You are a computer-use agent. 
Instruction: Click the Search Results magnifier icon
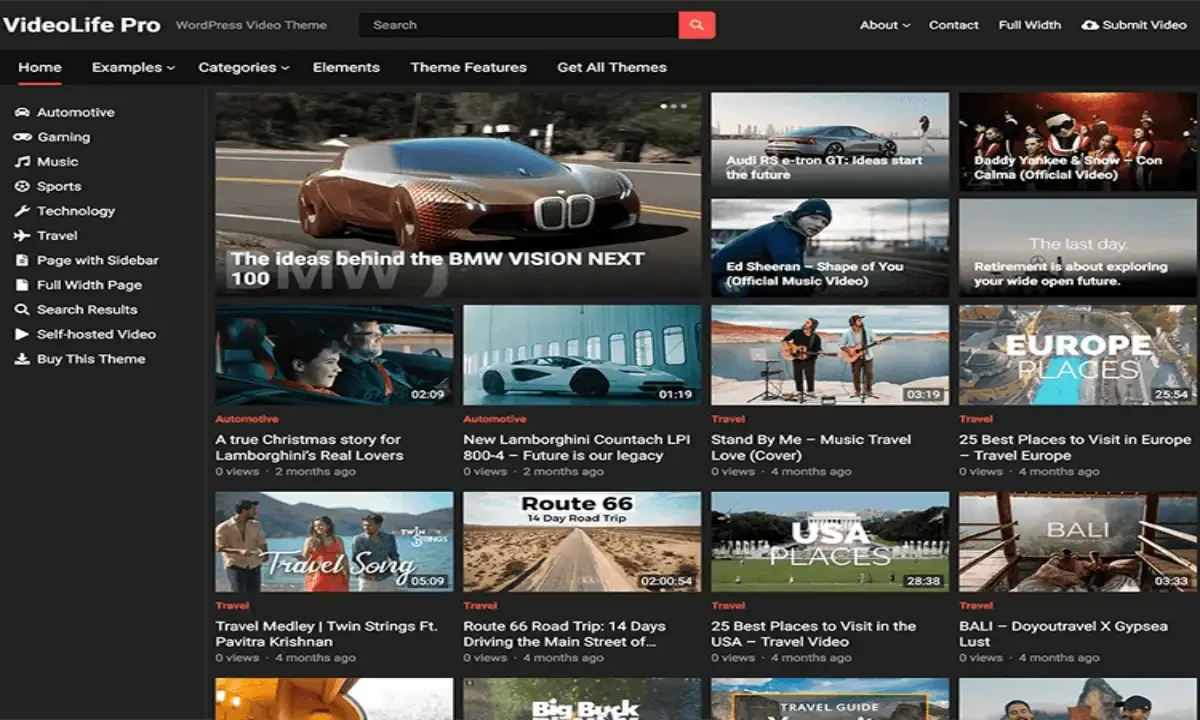(22, 310)
